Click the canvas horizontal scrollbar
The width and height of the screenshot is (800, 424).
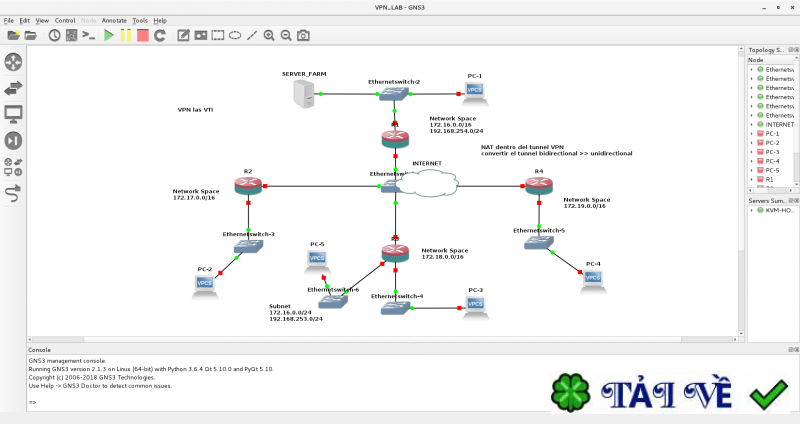pyautogui.click(x=383, y=339)
